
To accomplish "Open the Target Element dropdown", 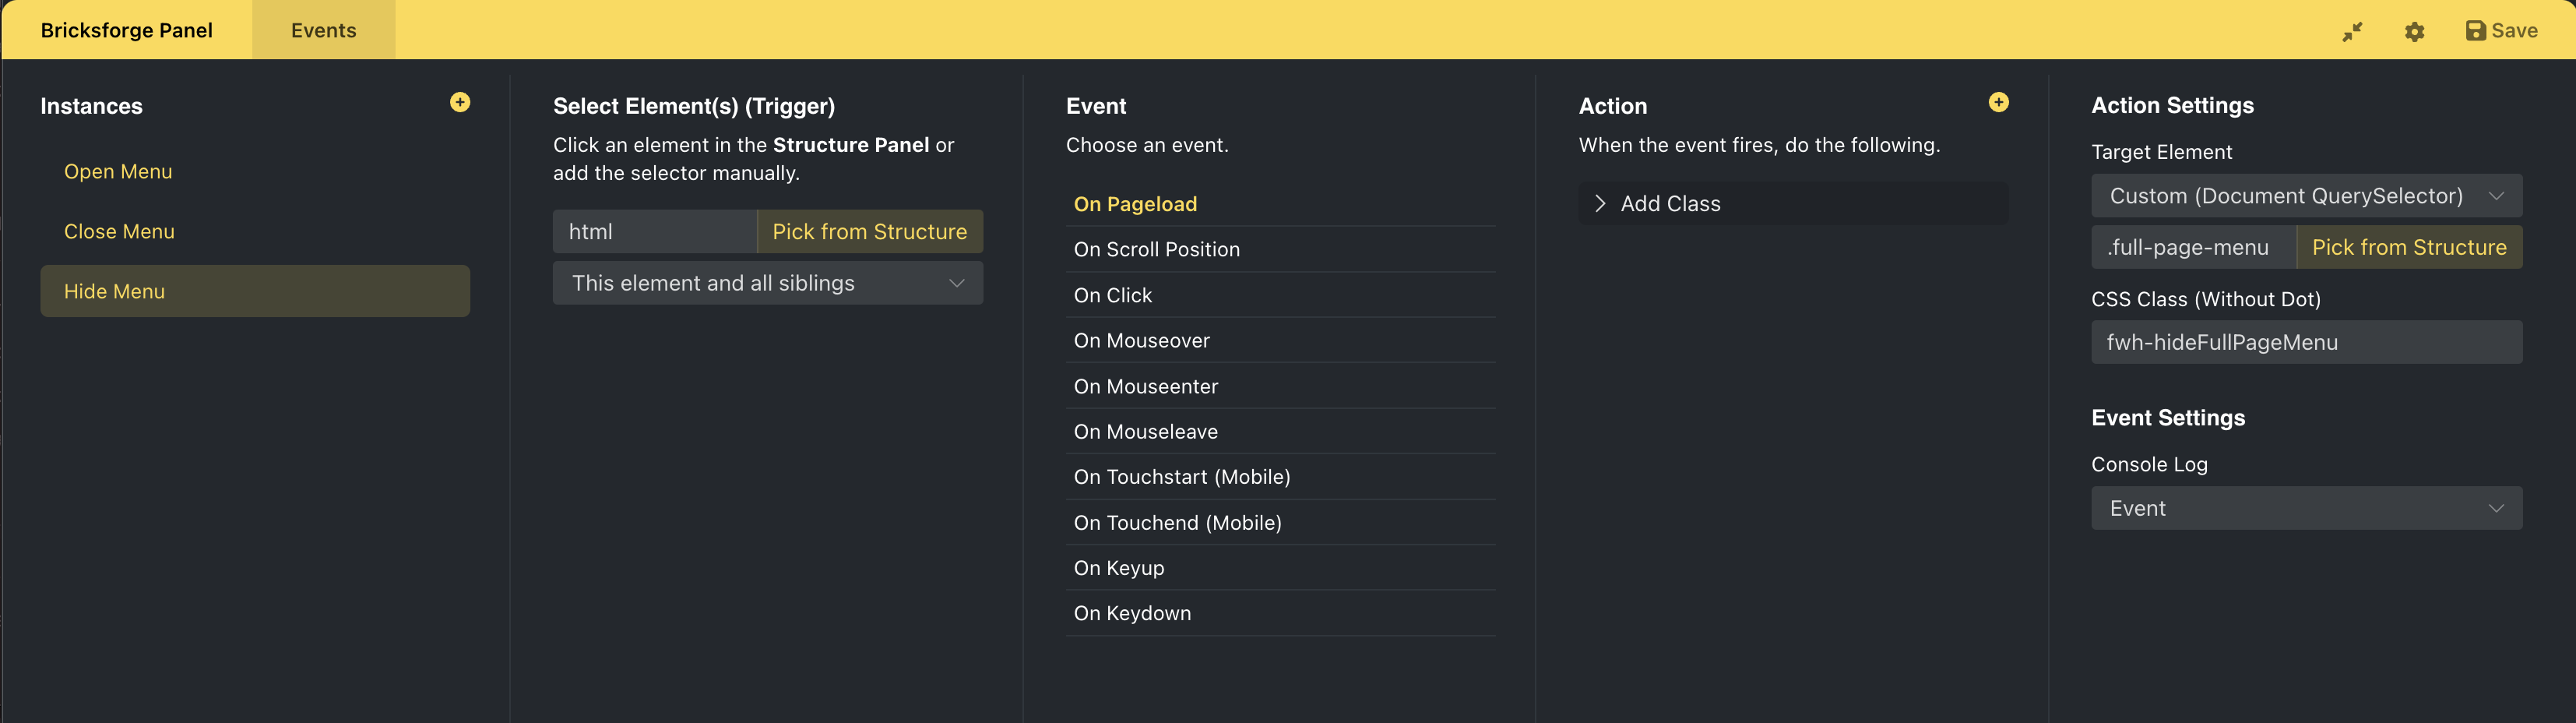I will click(x=2305, y=196).
